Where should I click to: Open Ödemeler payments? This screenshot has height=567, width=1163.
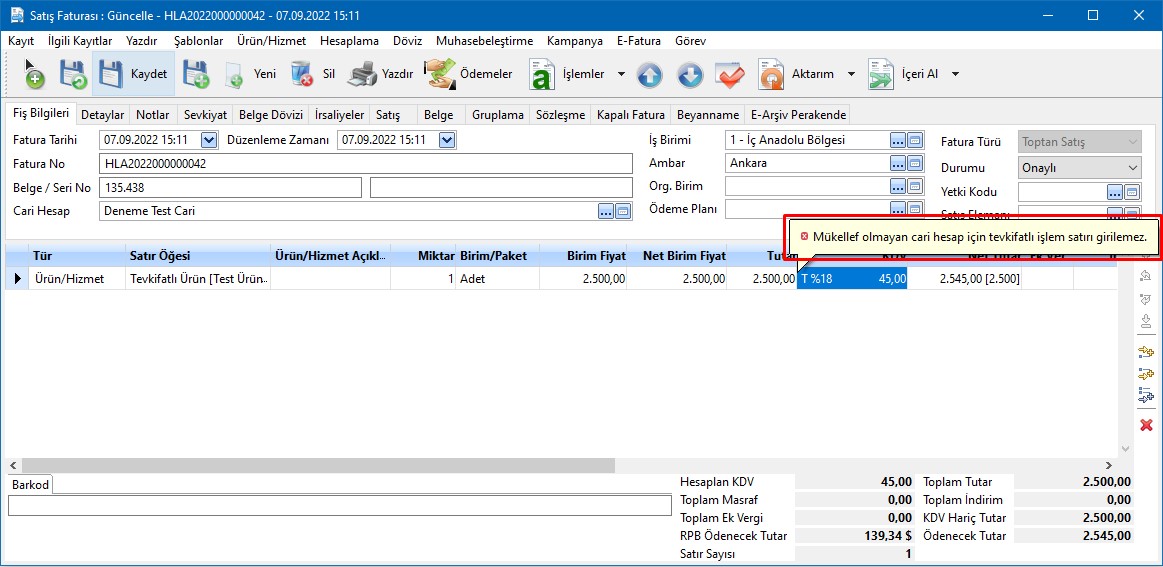pyautogui.click(x=468, y=74)
